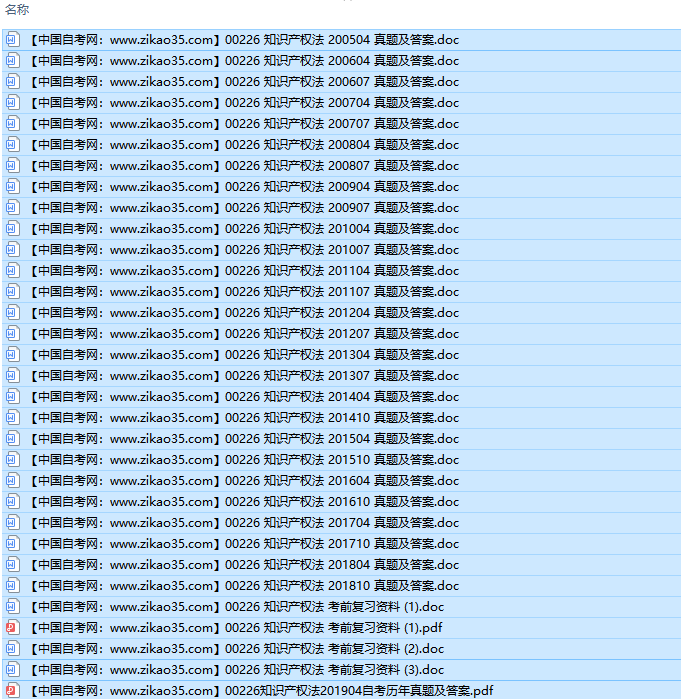Click doc icon of 201710 真题及答案 file
This screenshot has height=699, width=681.
click(x=12, y=544)
